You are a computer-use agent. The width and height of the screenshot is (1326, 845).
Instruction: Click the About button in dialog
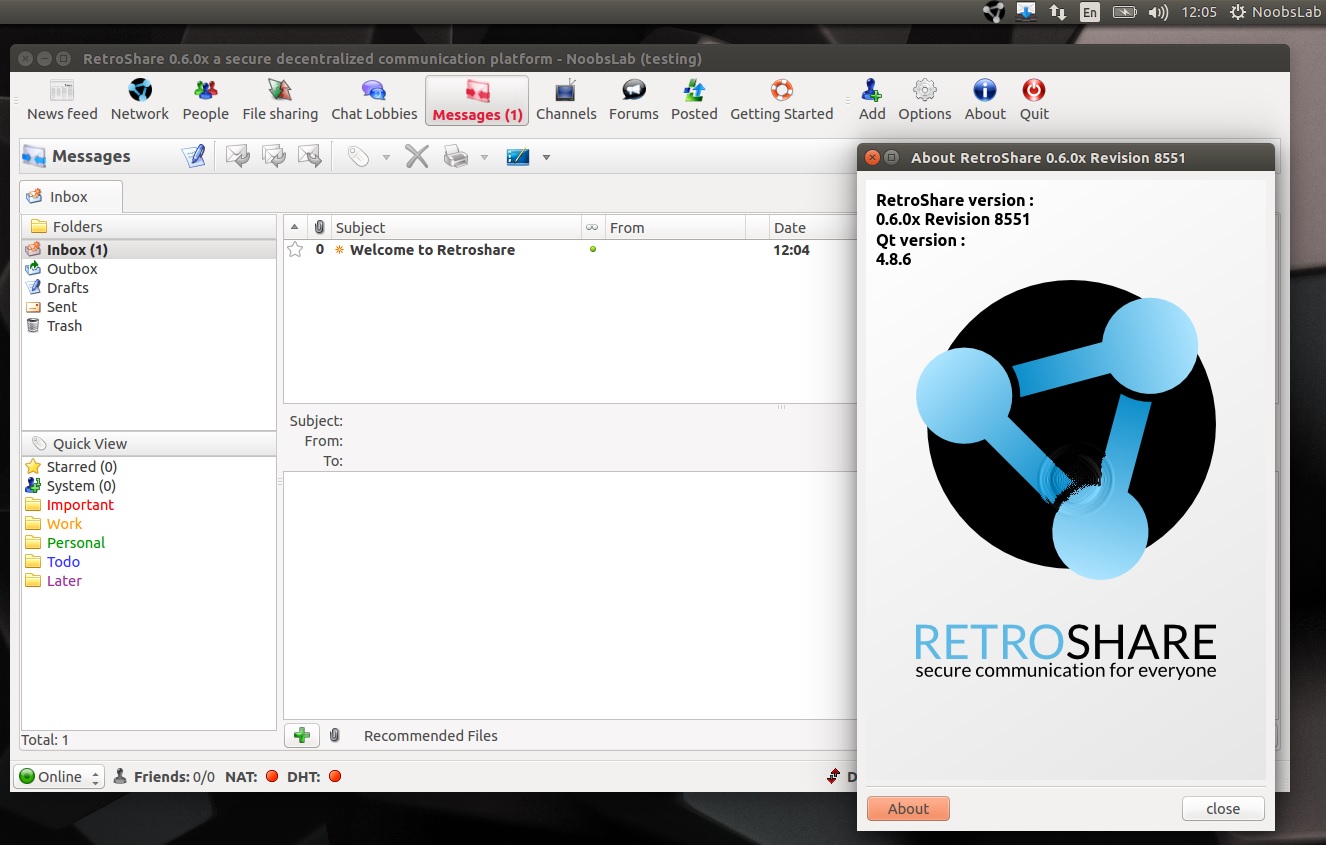point(908,809)
